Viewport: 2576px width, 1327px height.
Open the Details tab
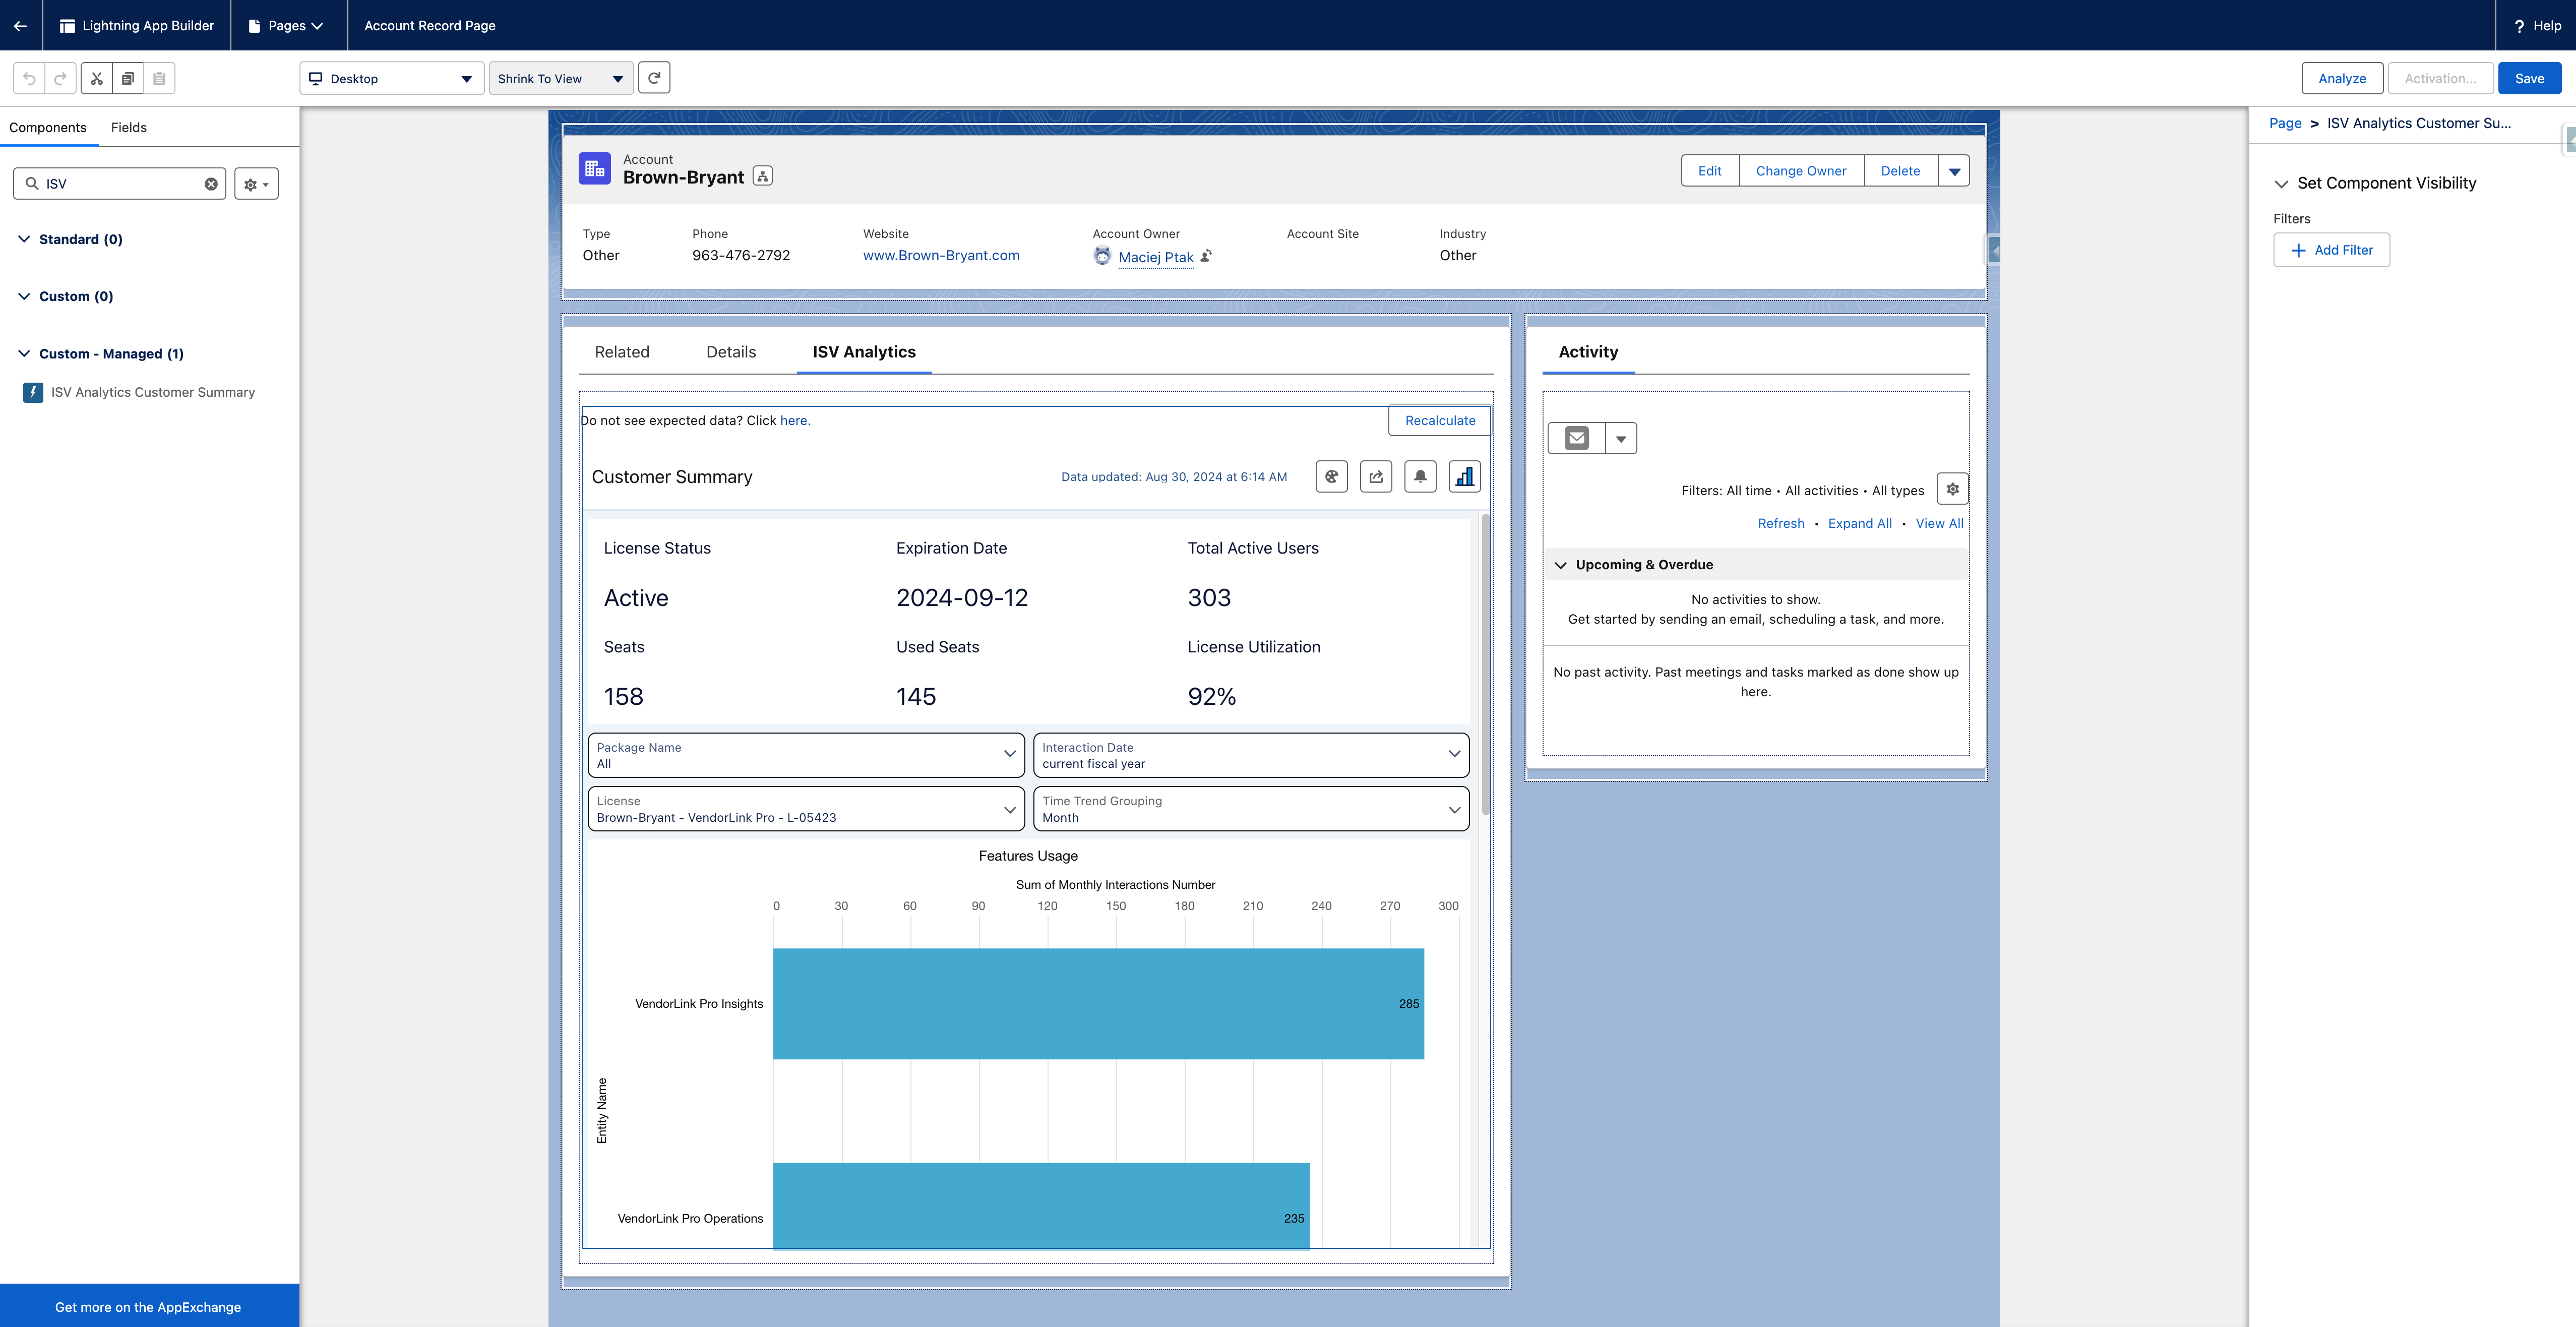point(731,352)
